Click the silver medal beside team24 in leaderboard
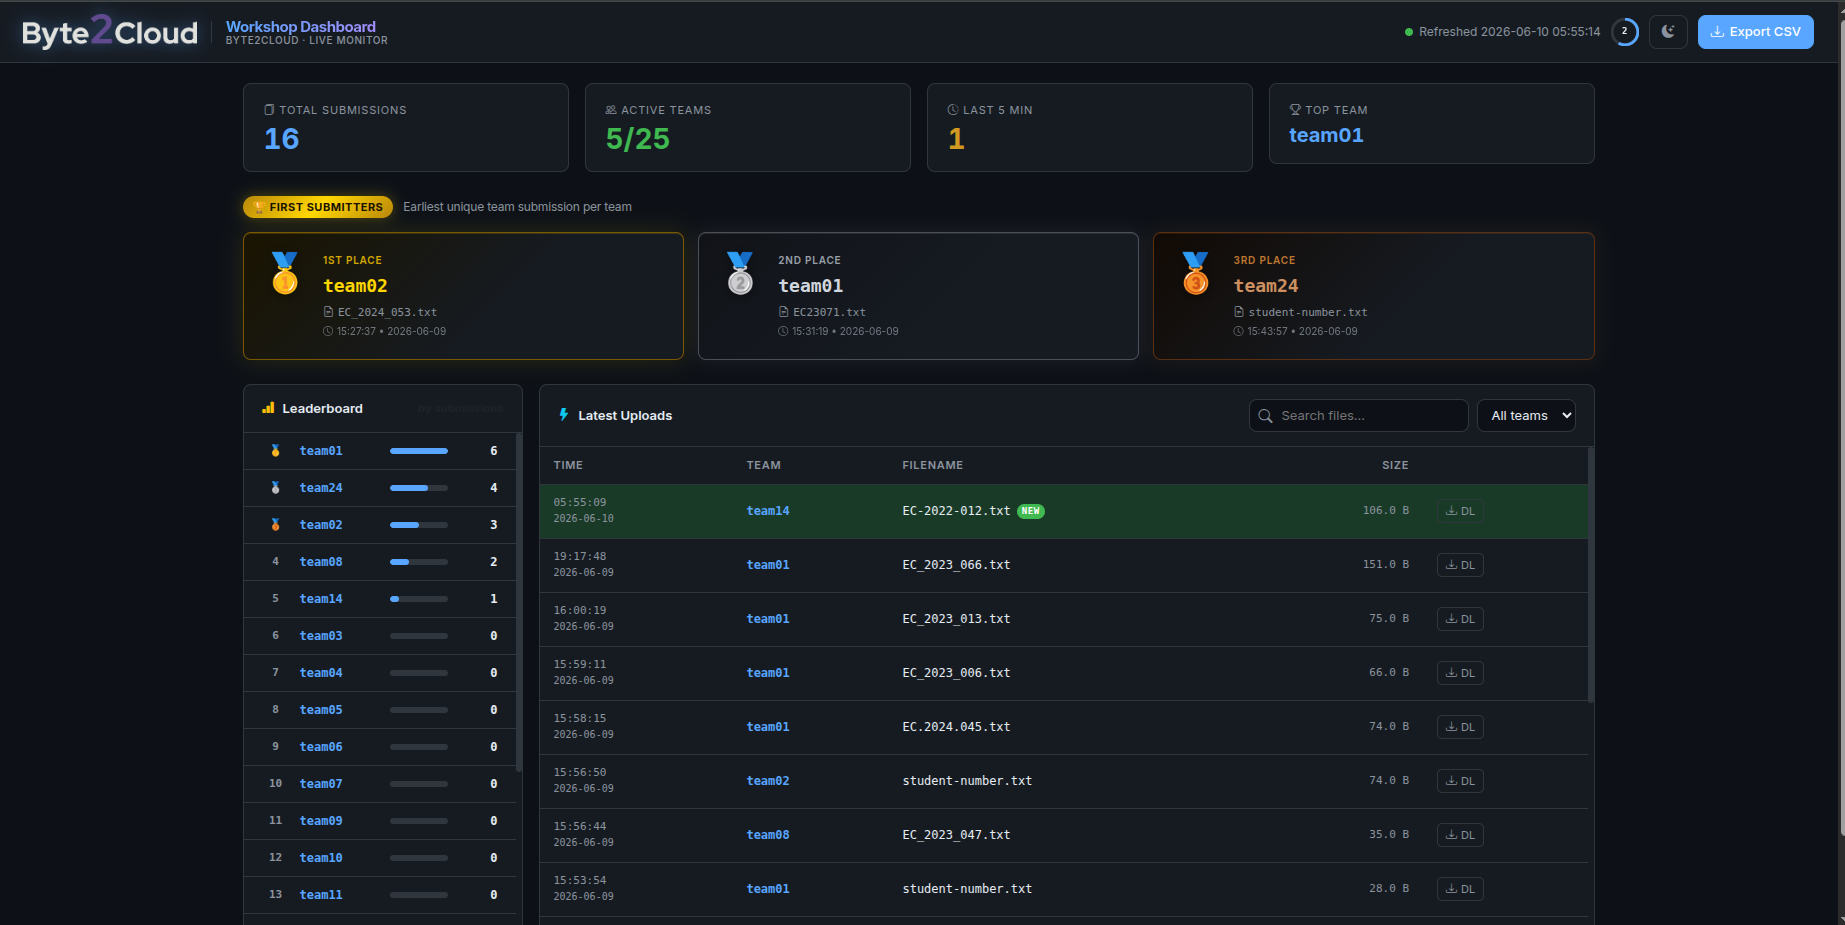The height and width of the screenshot is (925, 1845). click(275, 488)
